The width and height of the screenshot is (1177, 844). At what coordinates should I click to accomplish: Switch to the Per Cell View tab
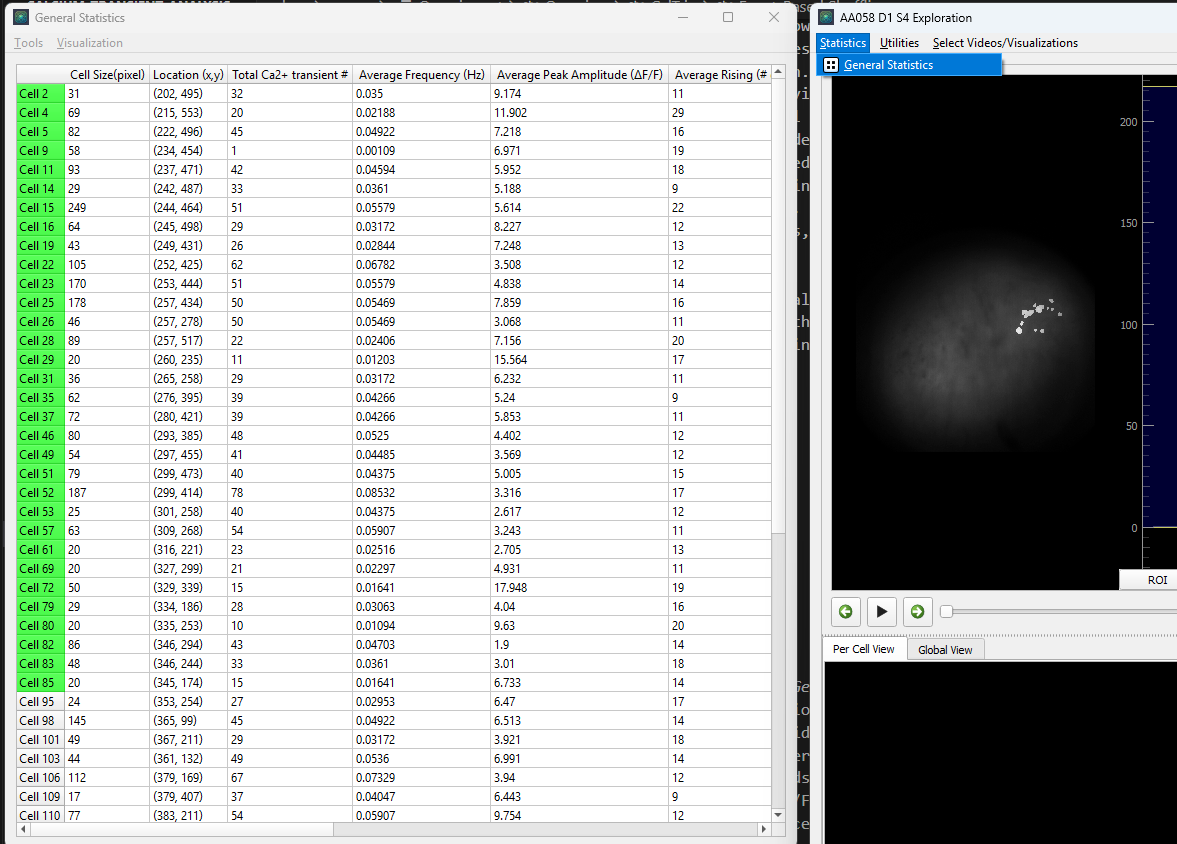click(864, 649)
